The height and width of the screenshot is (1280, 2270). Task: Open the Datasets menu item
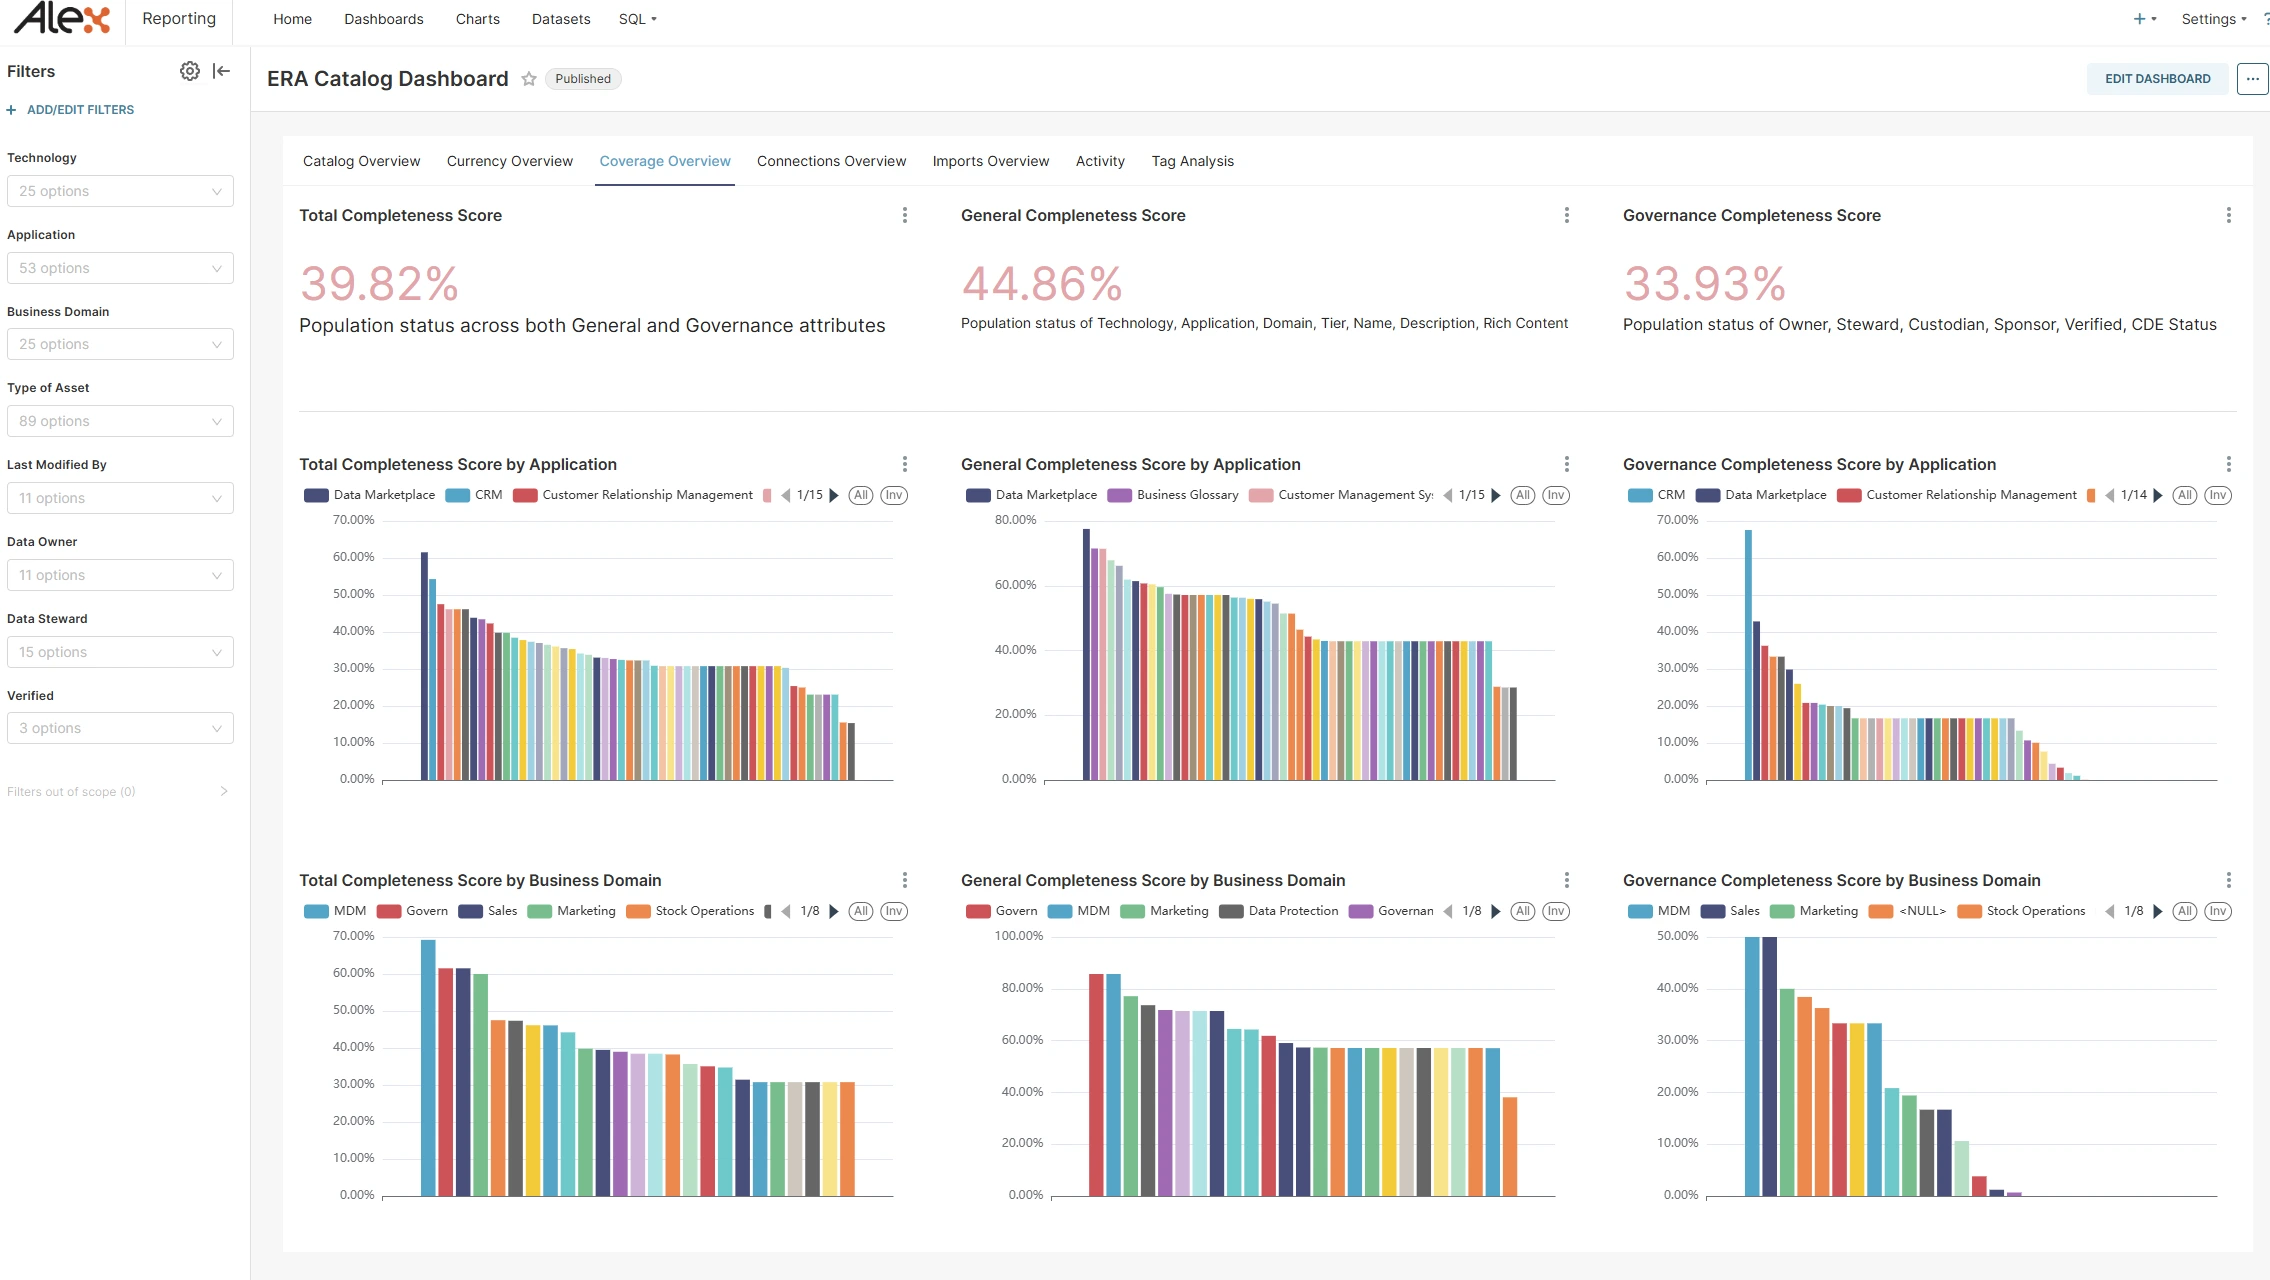click(560, 19)
